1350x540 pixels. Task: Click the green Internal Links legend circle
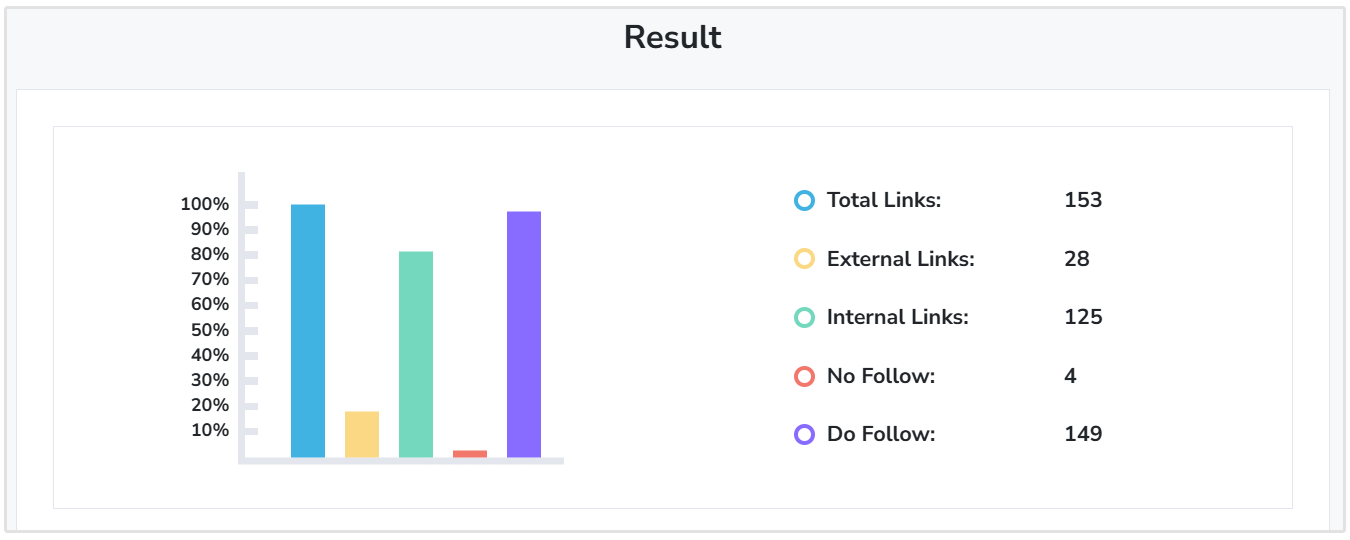point(804,318)
